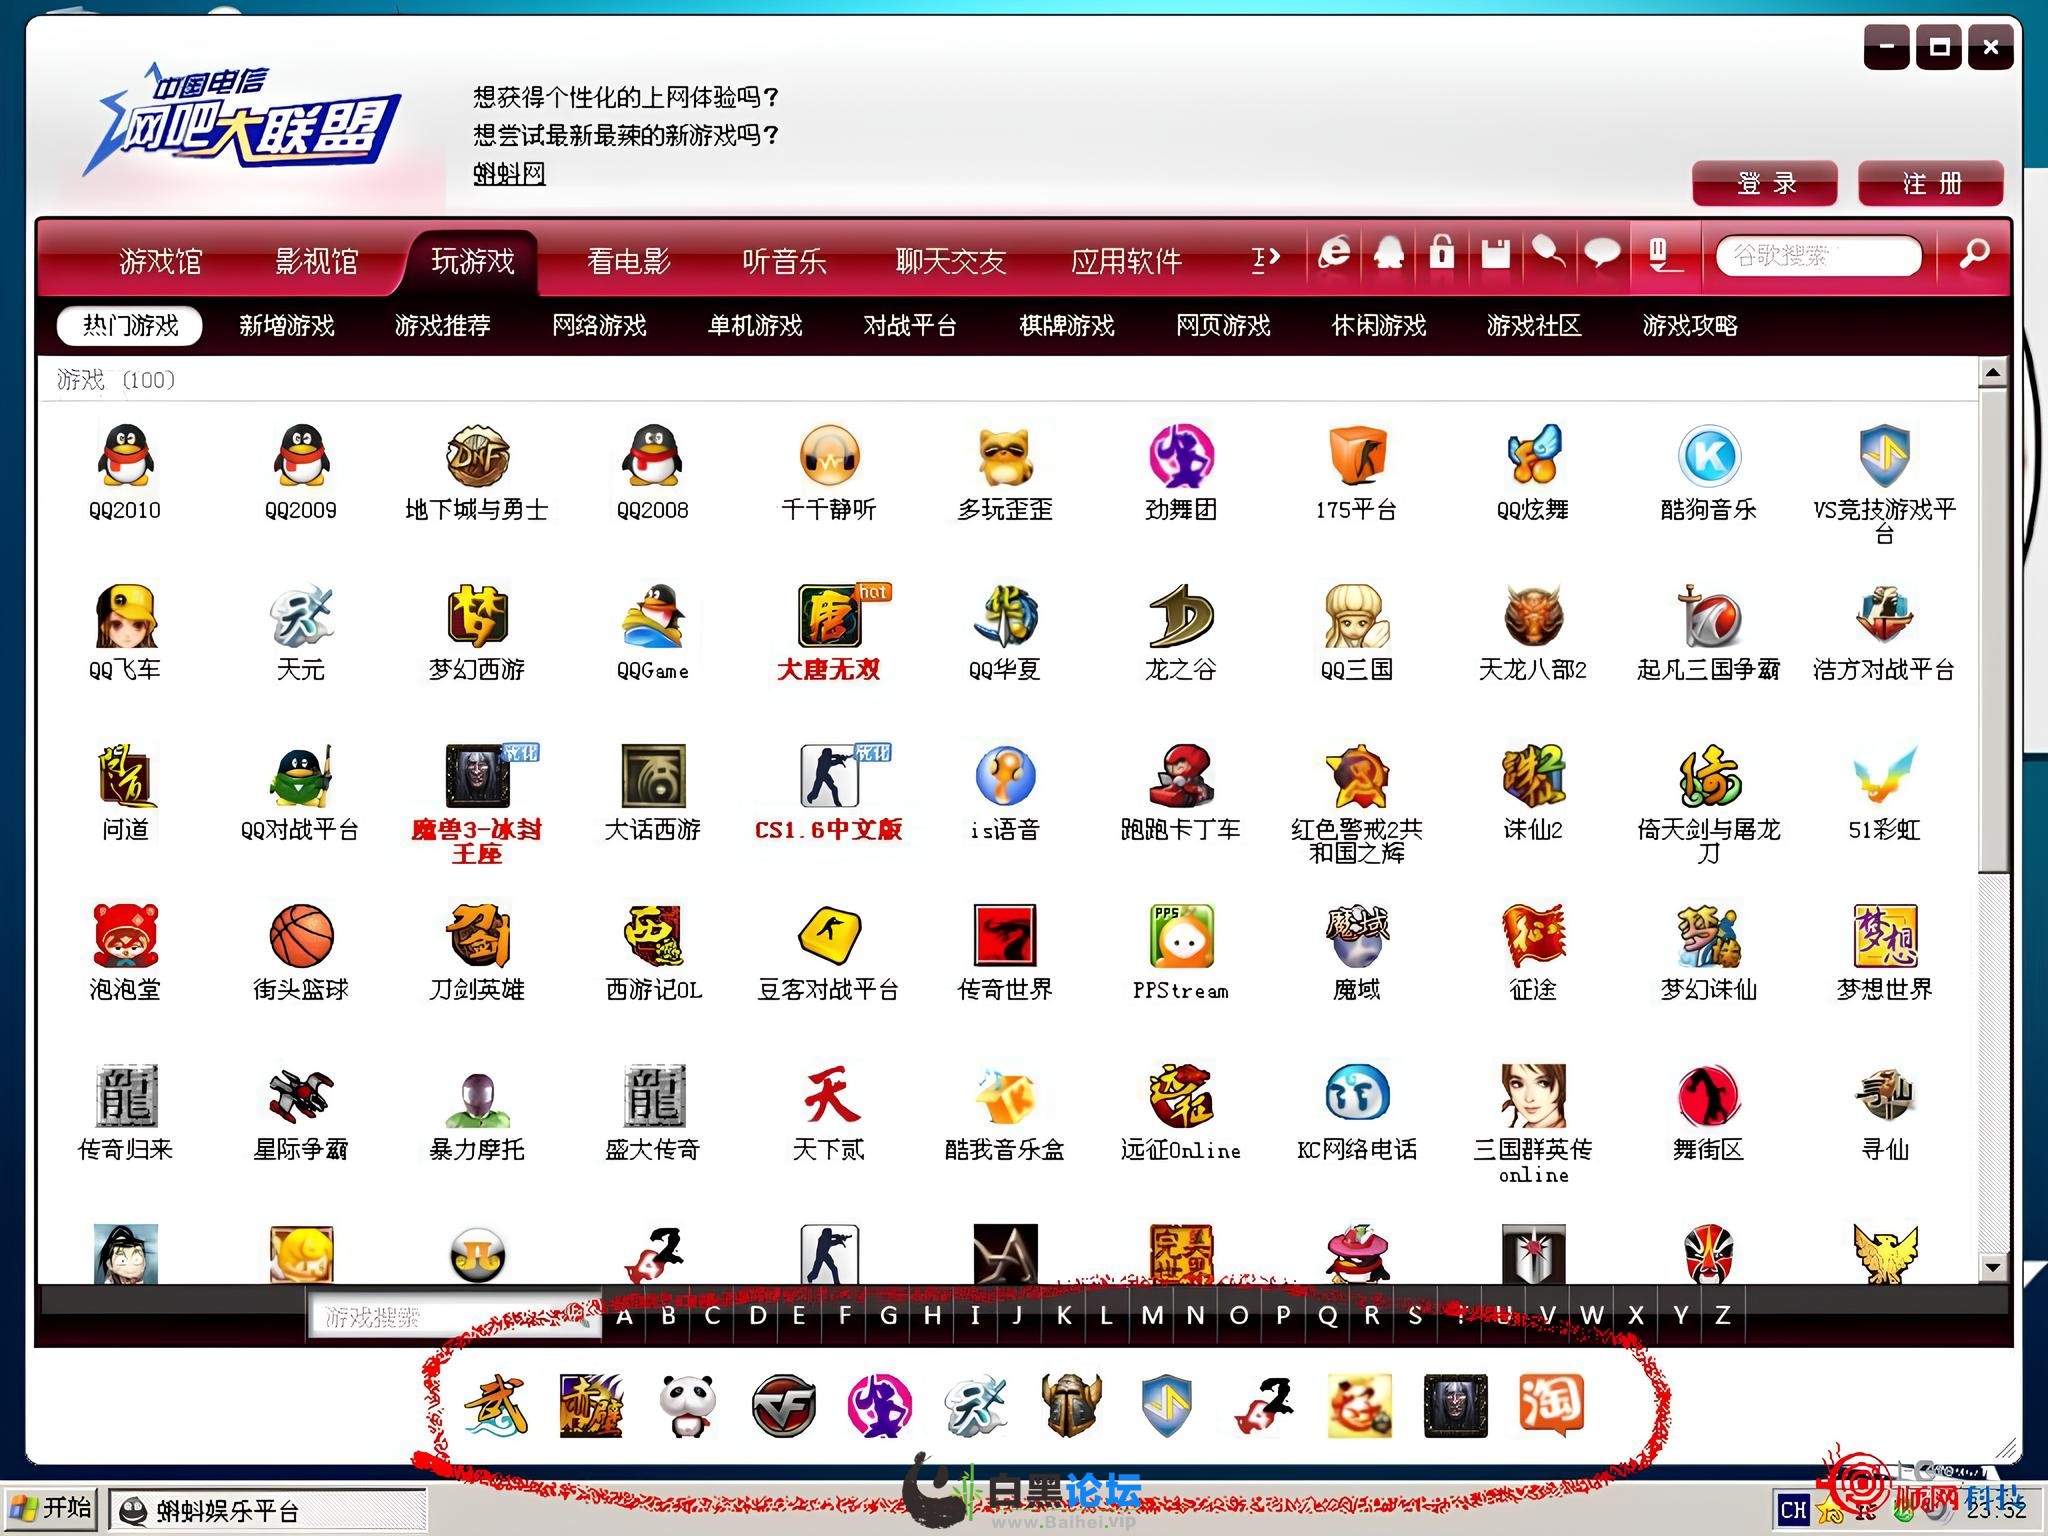Screen dimensions: 2048x1536
Task: Launch the CF icon in the bottom quick bar
Action: coord(783,1405)
